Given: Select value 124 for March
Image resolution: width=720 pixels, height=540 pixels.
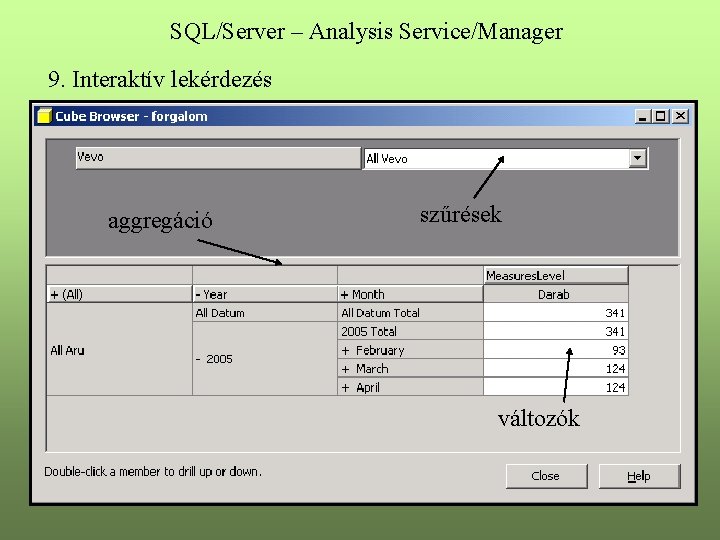Looking at the screenshot, I should (x=556, y=369).
